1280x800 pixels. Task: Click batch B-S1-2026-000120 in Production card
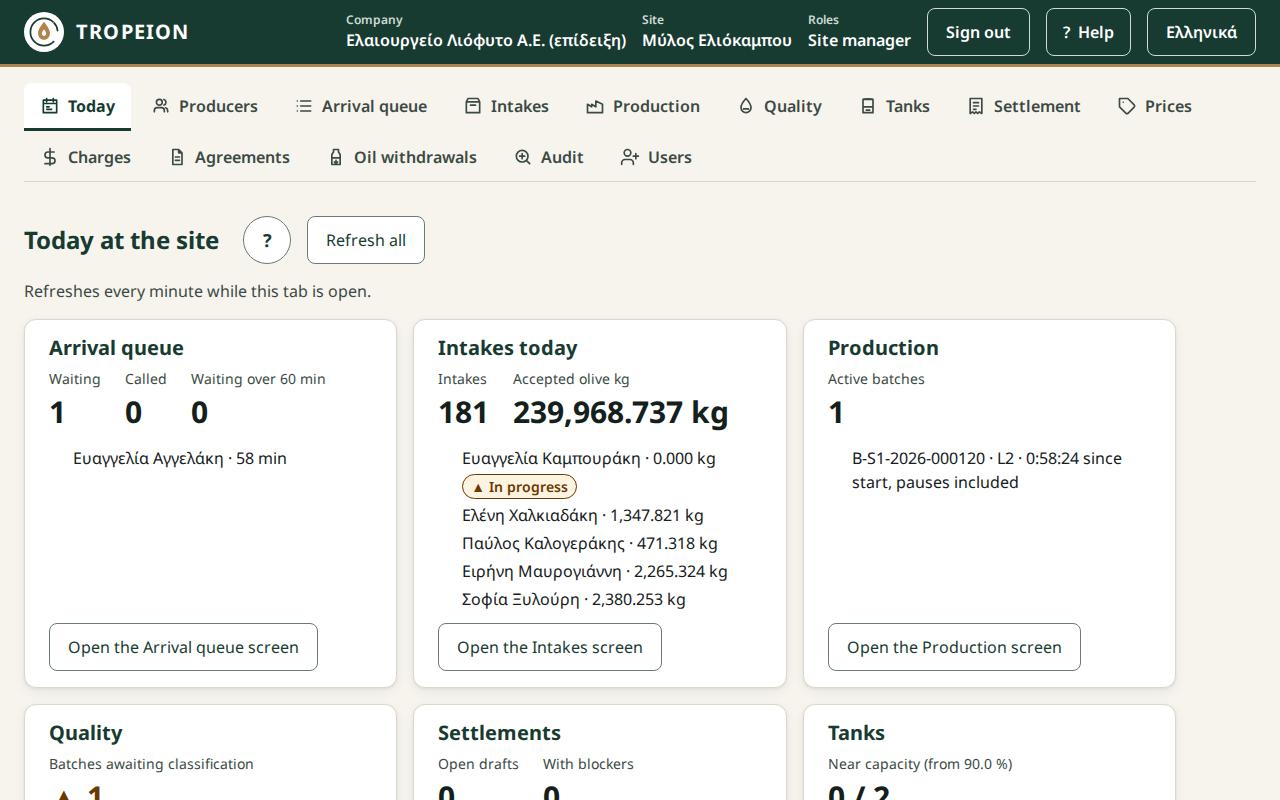987,470
